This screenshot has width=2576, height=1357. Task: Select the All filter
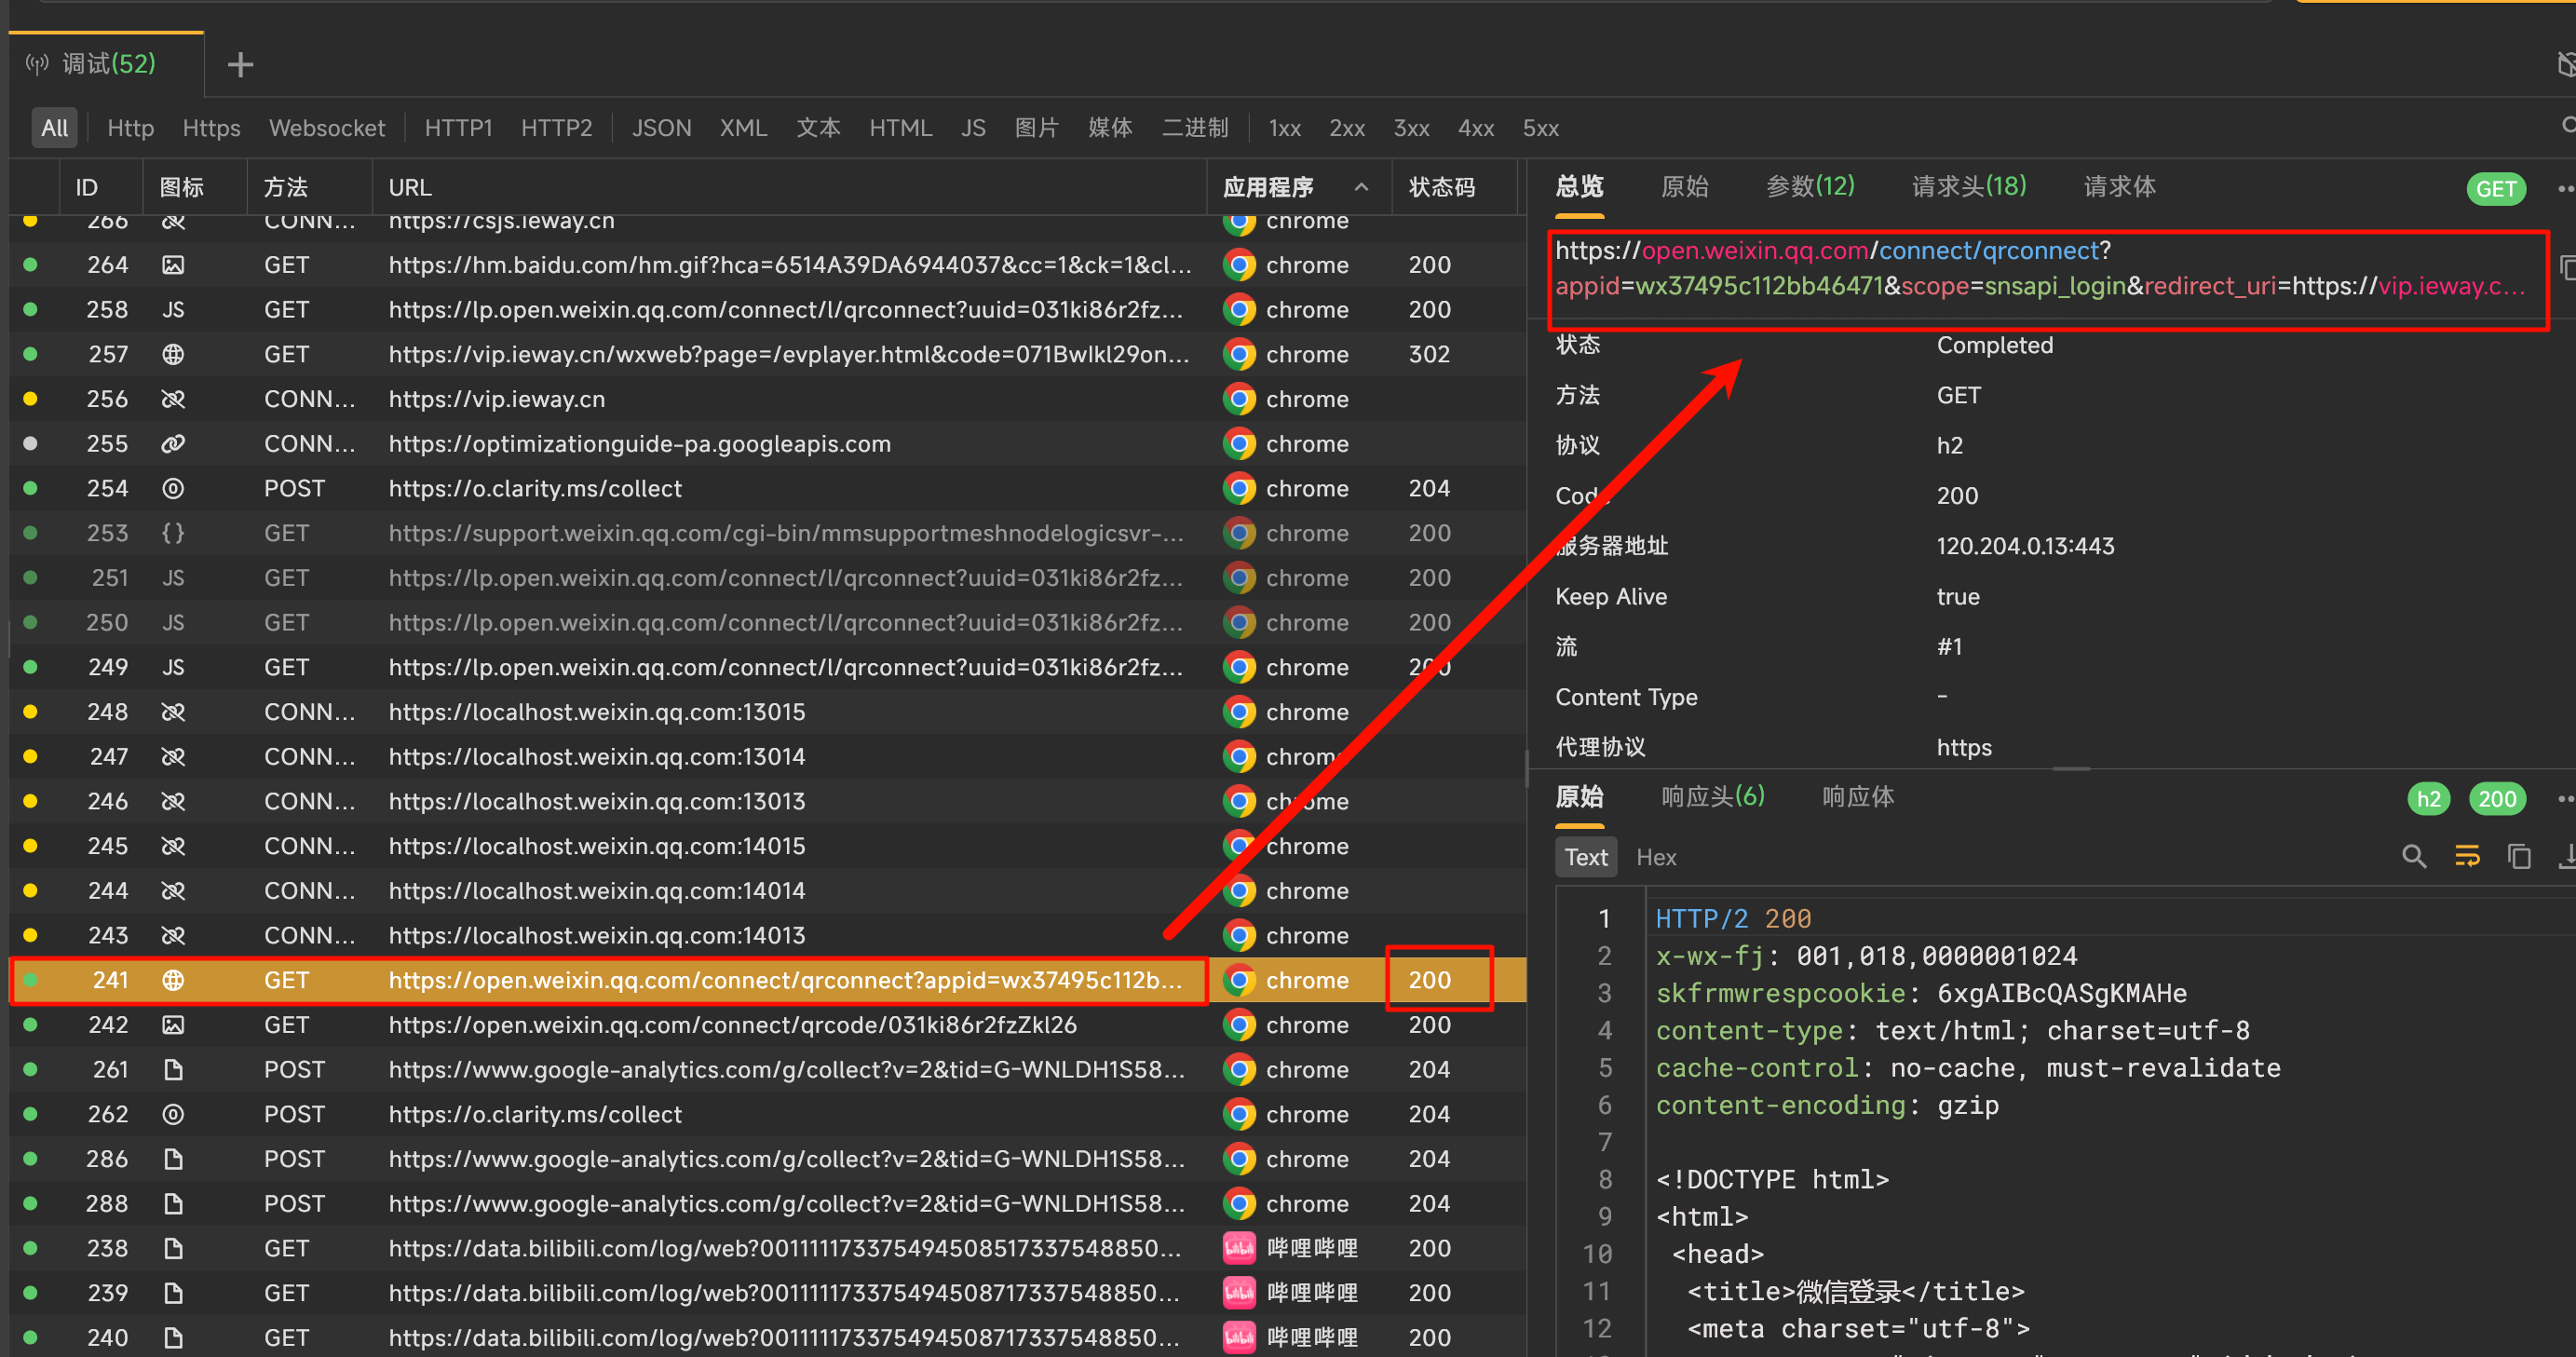click(54, 128)
